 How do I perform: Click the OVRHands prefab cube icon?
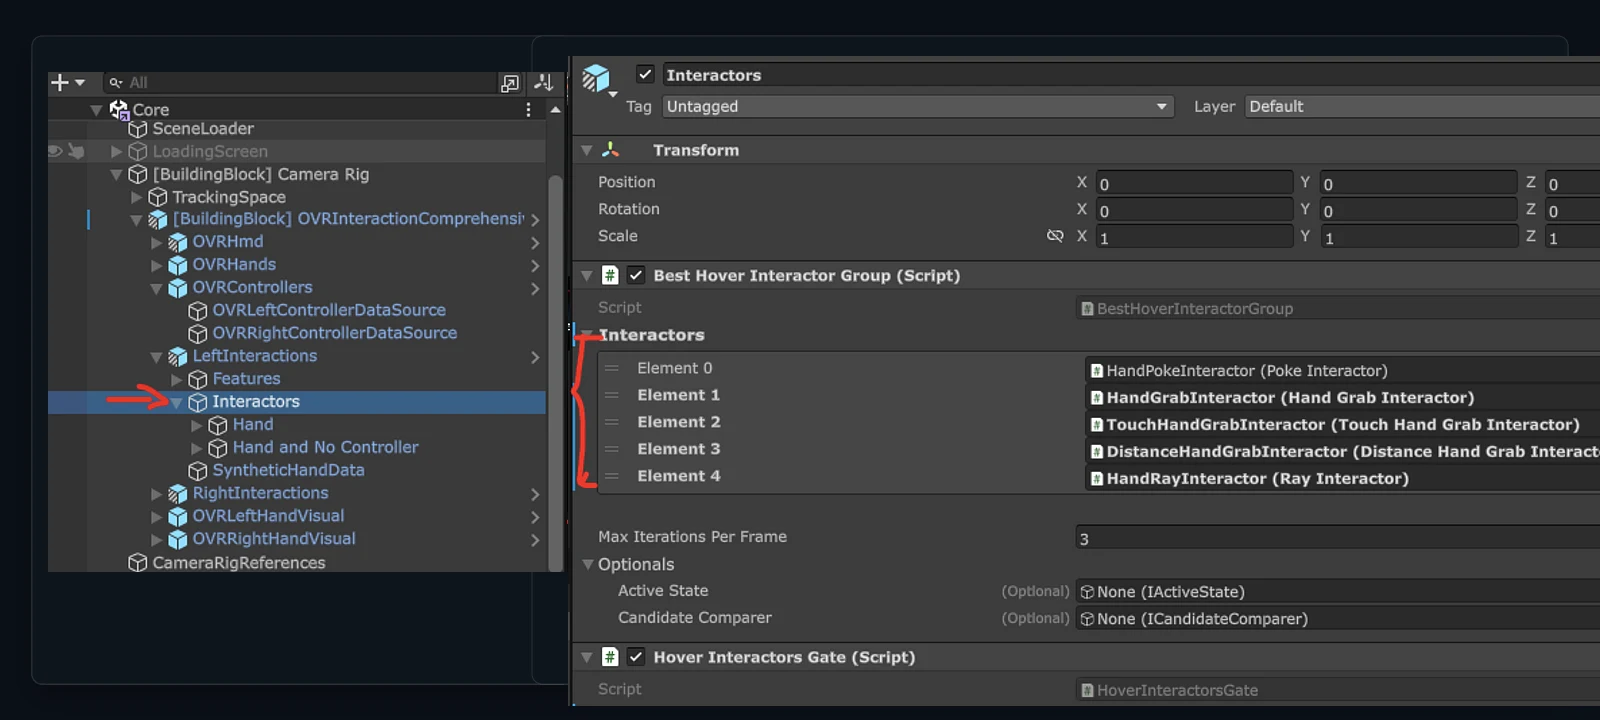[178, 265]
